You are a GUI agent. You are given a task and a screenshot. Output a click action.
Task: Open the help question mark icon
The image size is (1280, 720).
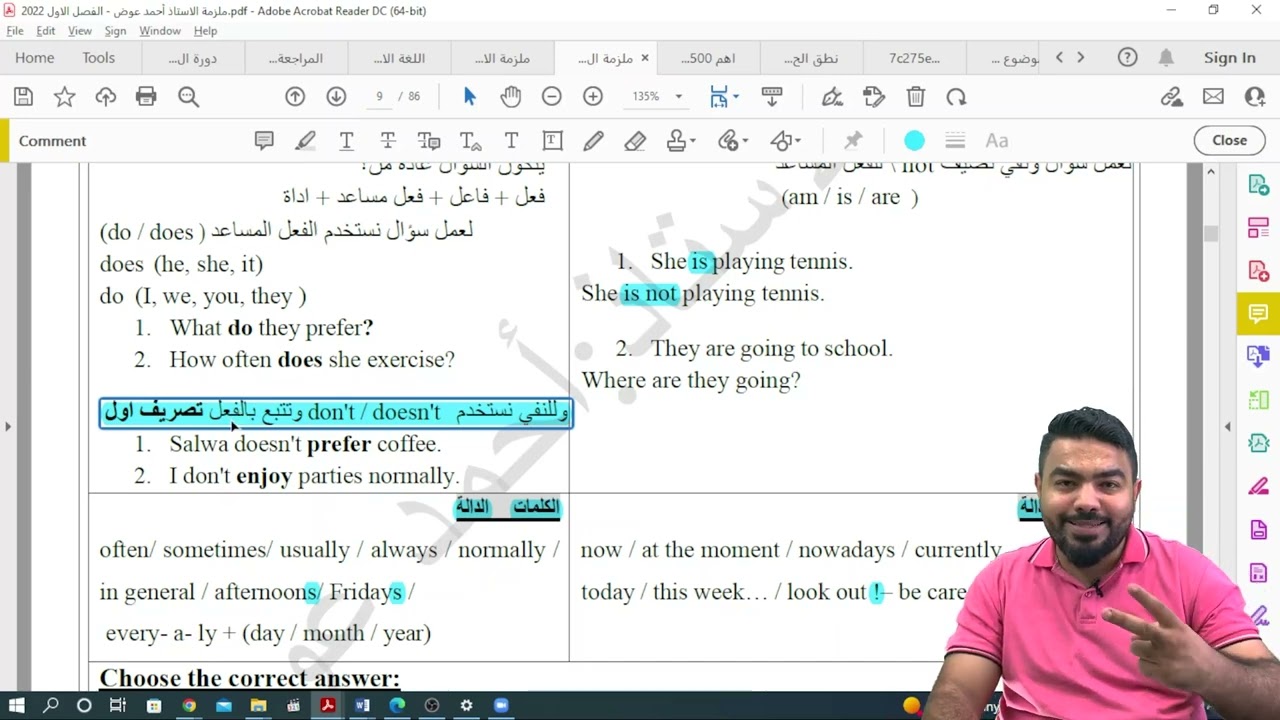click(x=1127, y=58)
